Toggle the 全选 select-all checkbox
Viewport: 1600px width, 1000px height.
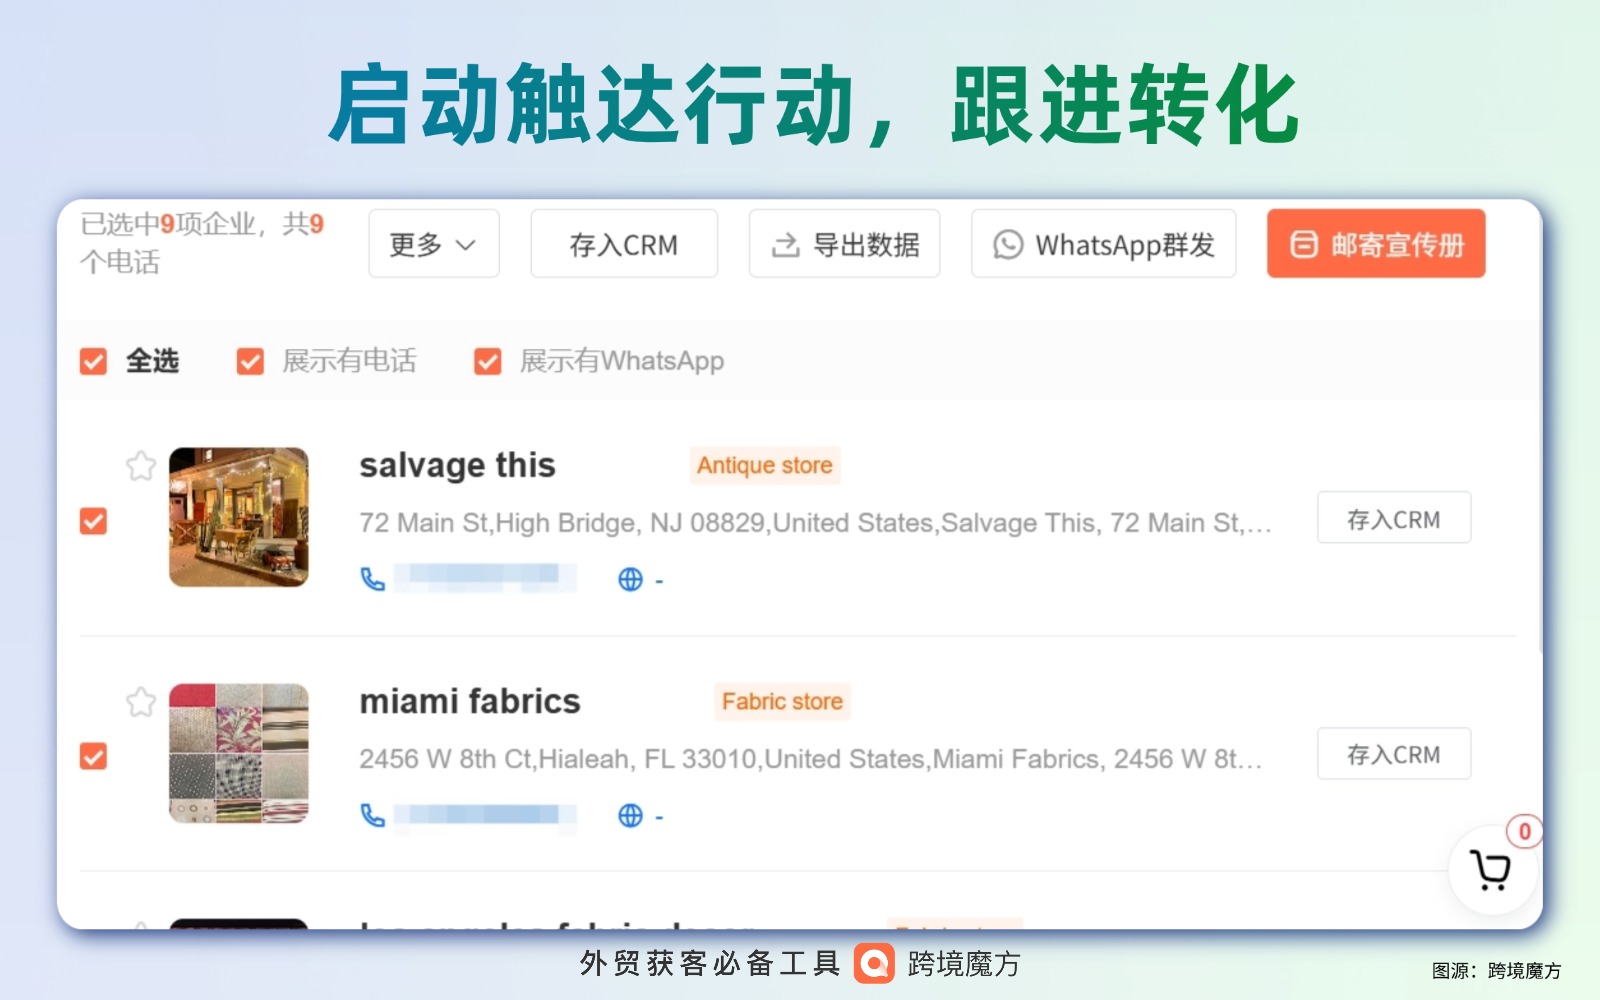coord(94,361)
